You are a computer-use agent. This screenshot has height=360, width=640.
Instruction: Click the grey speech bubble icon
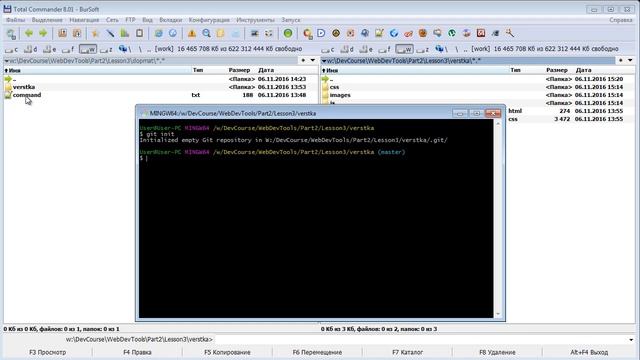click(438, 33)
